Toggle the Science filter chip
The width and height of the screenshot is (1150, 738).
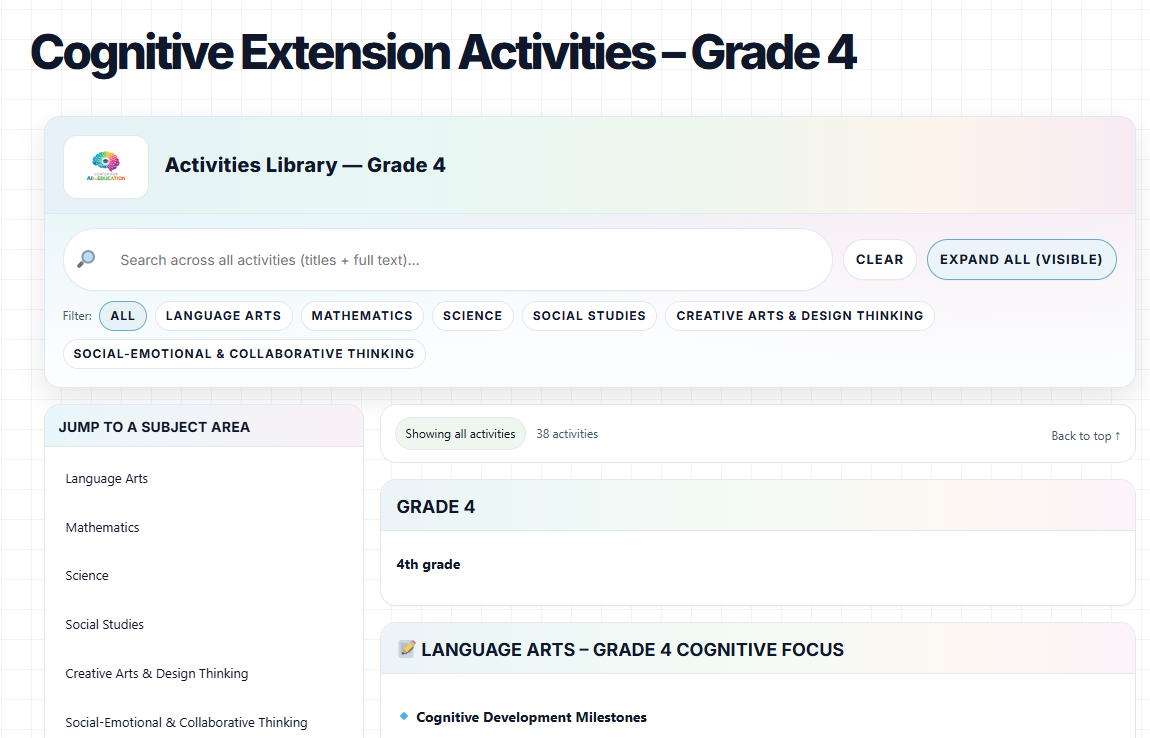click(x=472, y=316)
